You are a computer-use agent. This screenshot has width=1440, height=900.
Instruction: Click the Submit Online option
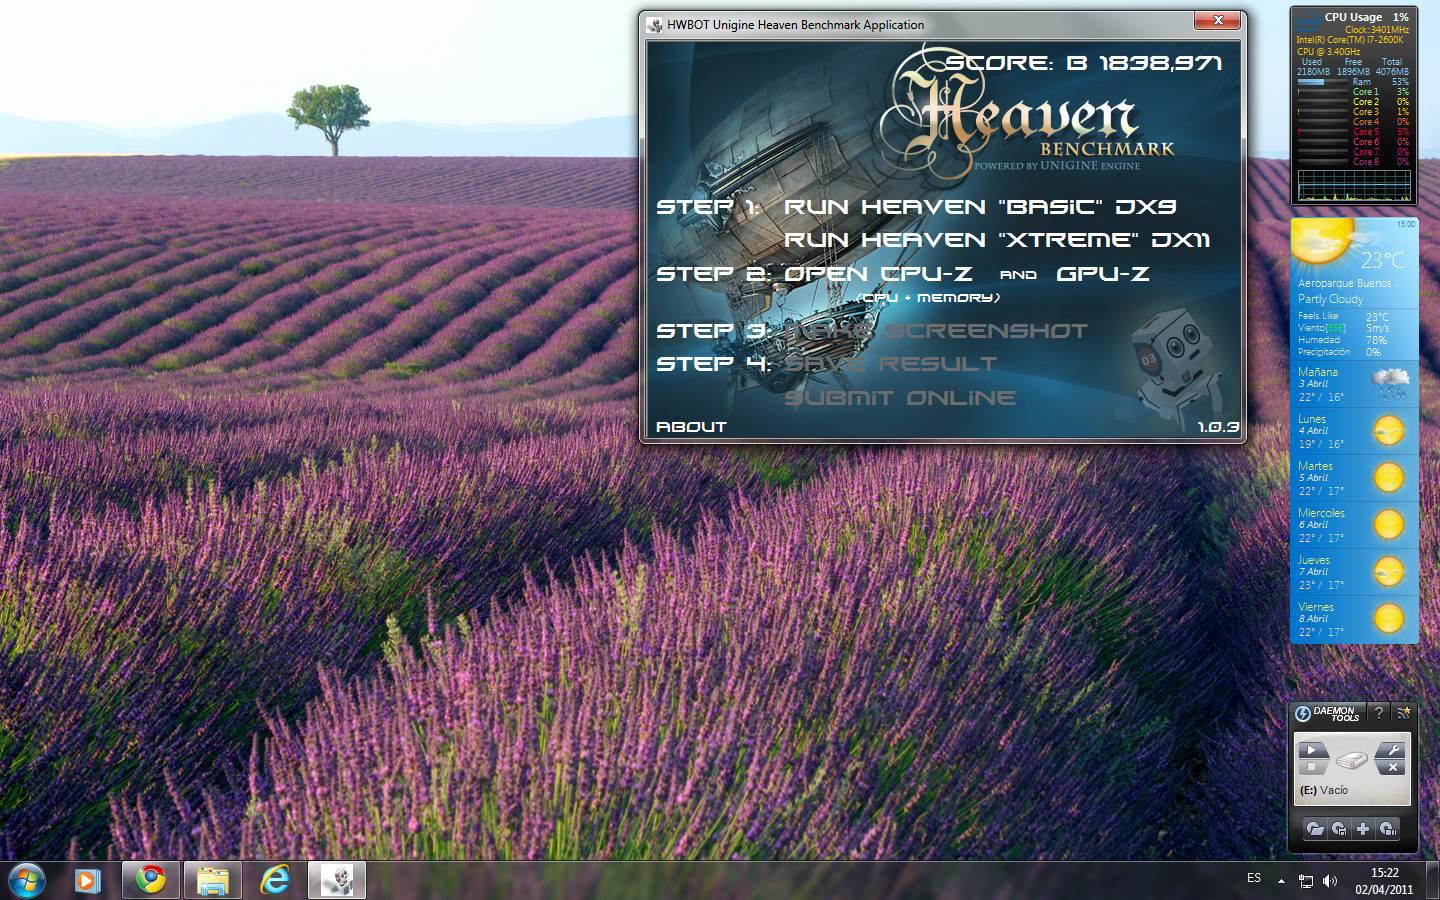click(x=900, y=398)
